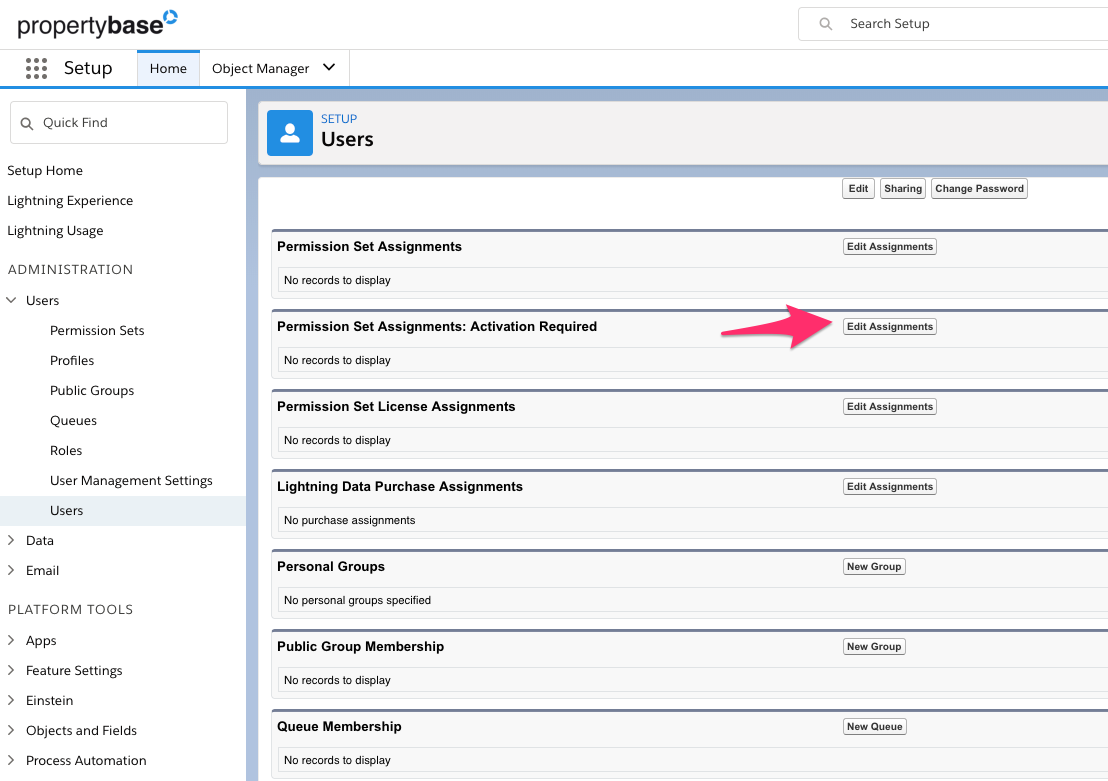1108x781 pixels.
Task: Click the Public Group Membership section title
Action: point(360,647)
